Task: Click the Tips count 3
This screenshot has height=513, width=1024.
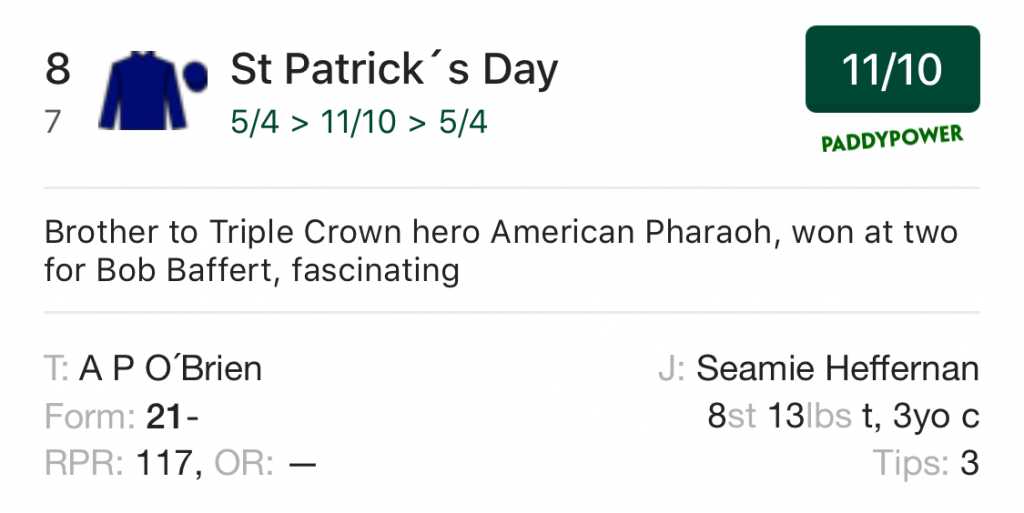Action: click(x=968, y=463)
